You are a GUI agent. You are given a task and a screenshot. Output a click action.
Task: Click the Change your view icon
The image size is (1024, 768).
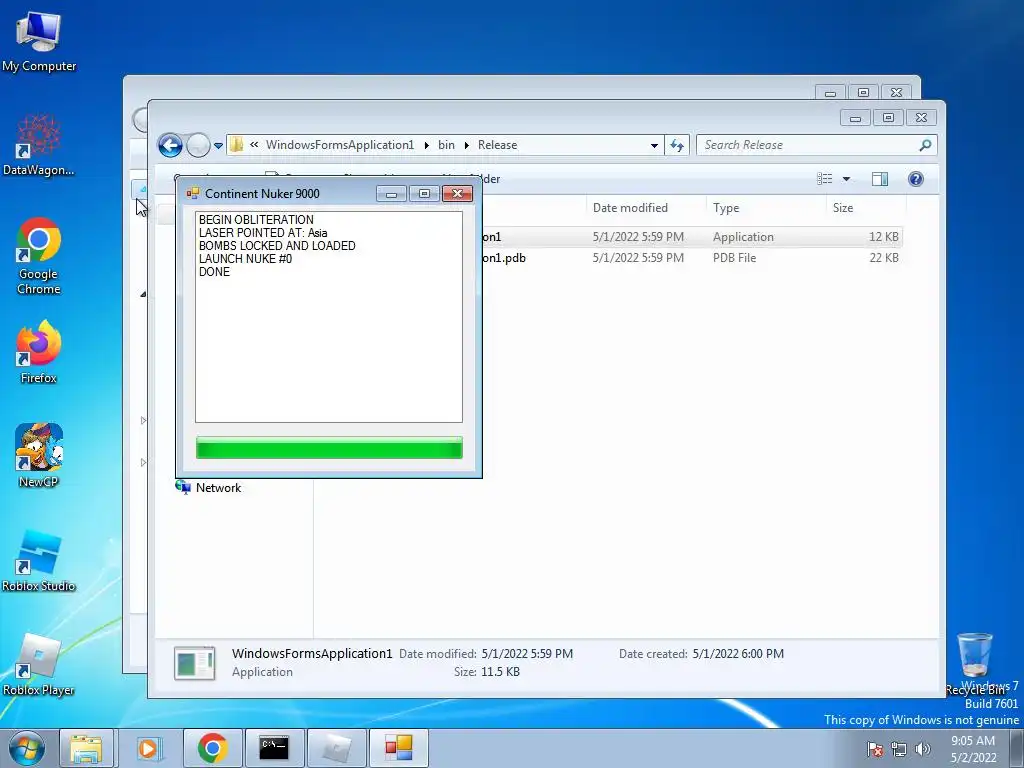(x=825, y=179)
